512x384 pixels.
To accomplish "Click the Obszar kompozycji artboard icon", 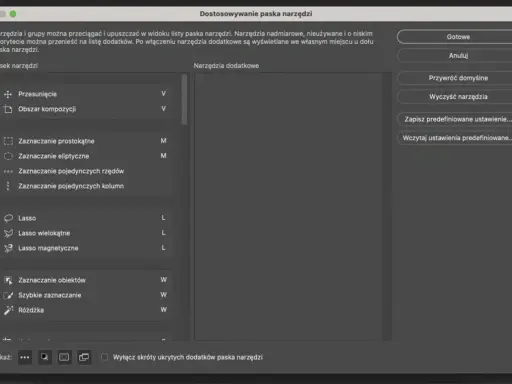I will pyautogui.click(x=8, y=109).
